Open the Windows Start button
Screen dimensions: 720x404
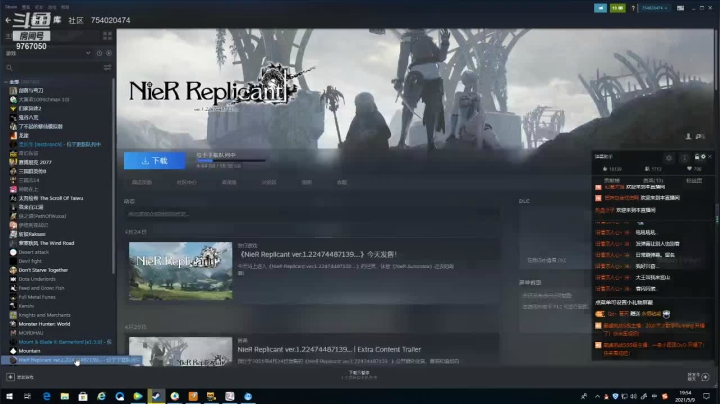pyautogui.click(x=9, y=396)
